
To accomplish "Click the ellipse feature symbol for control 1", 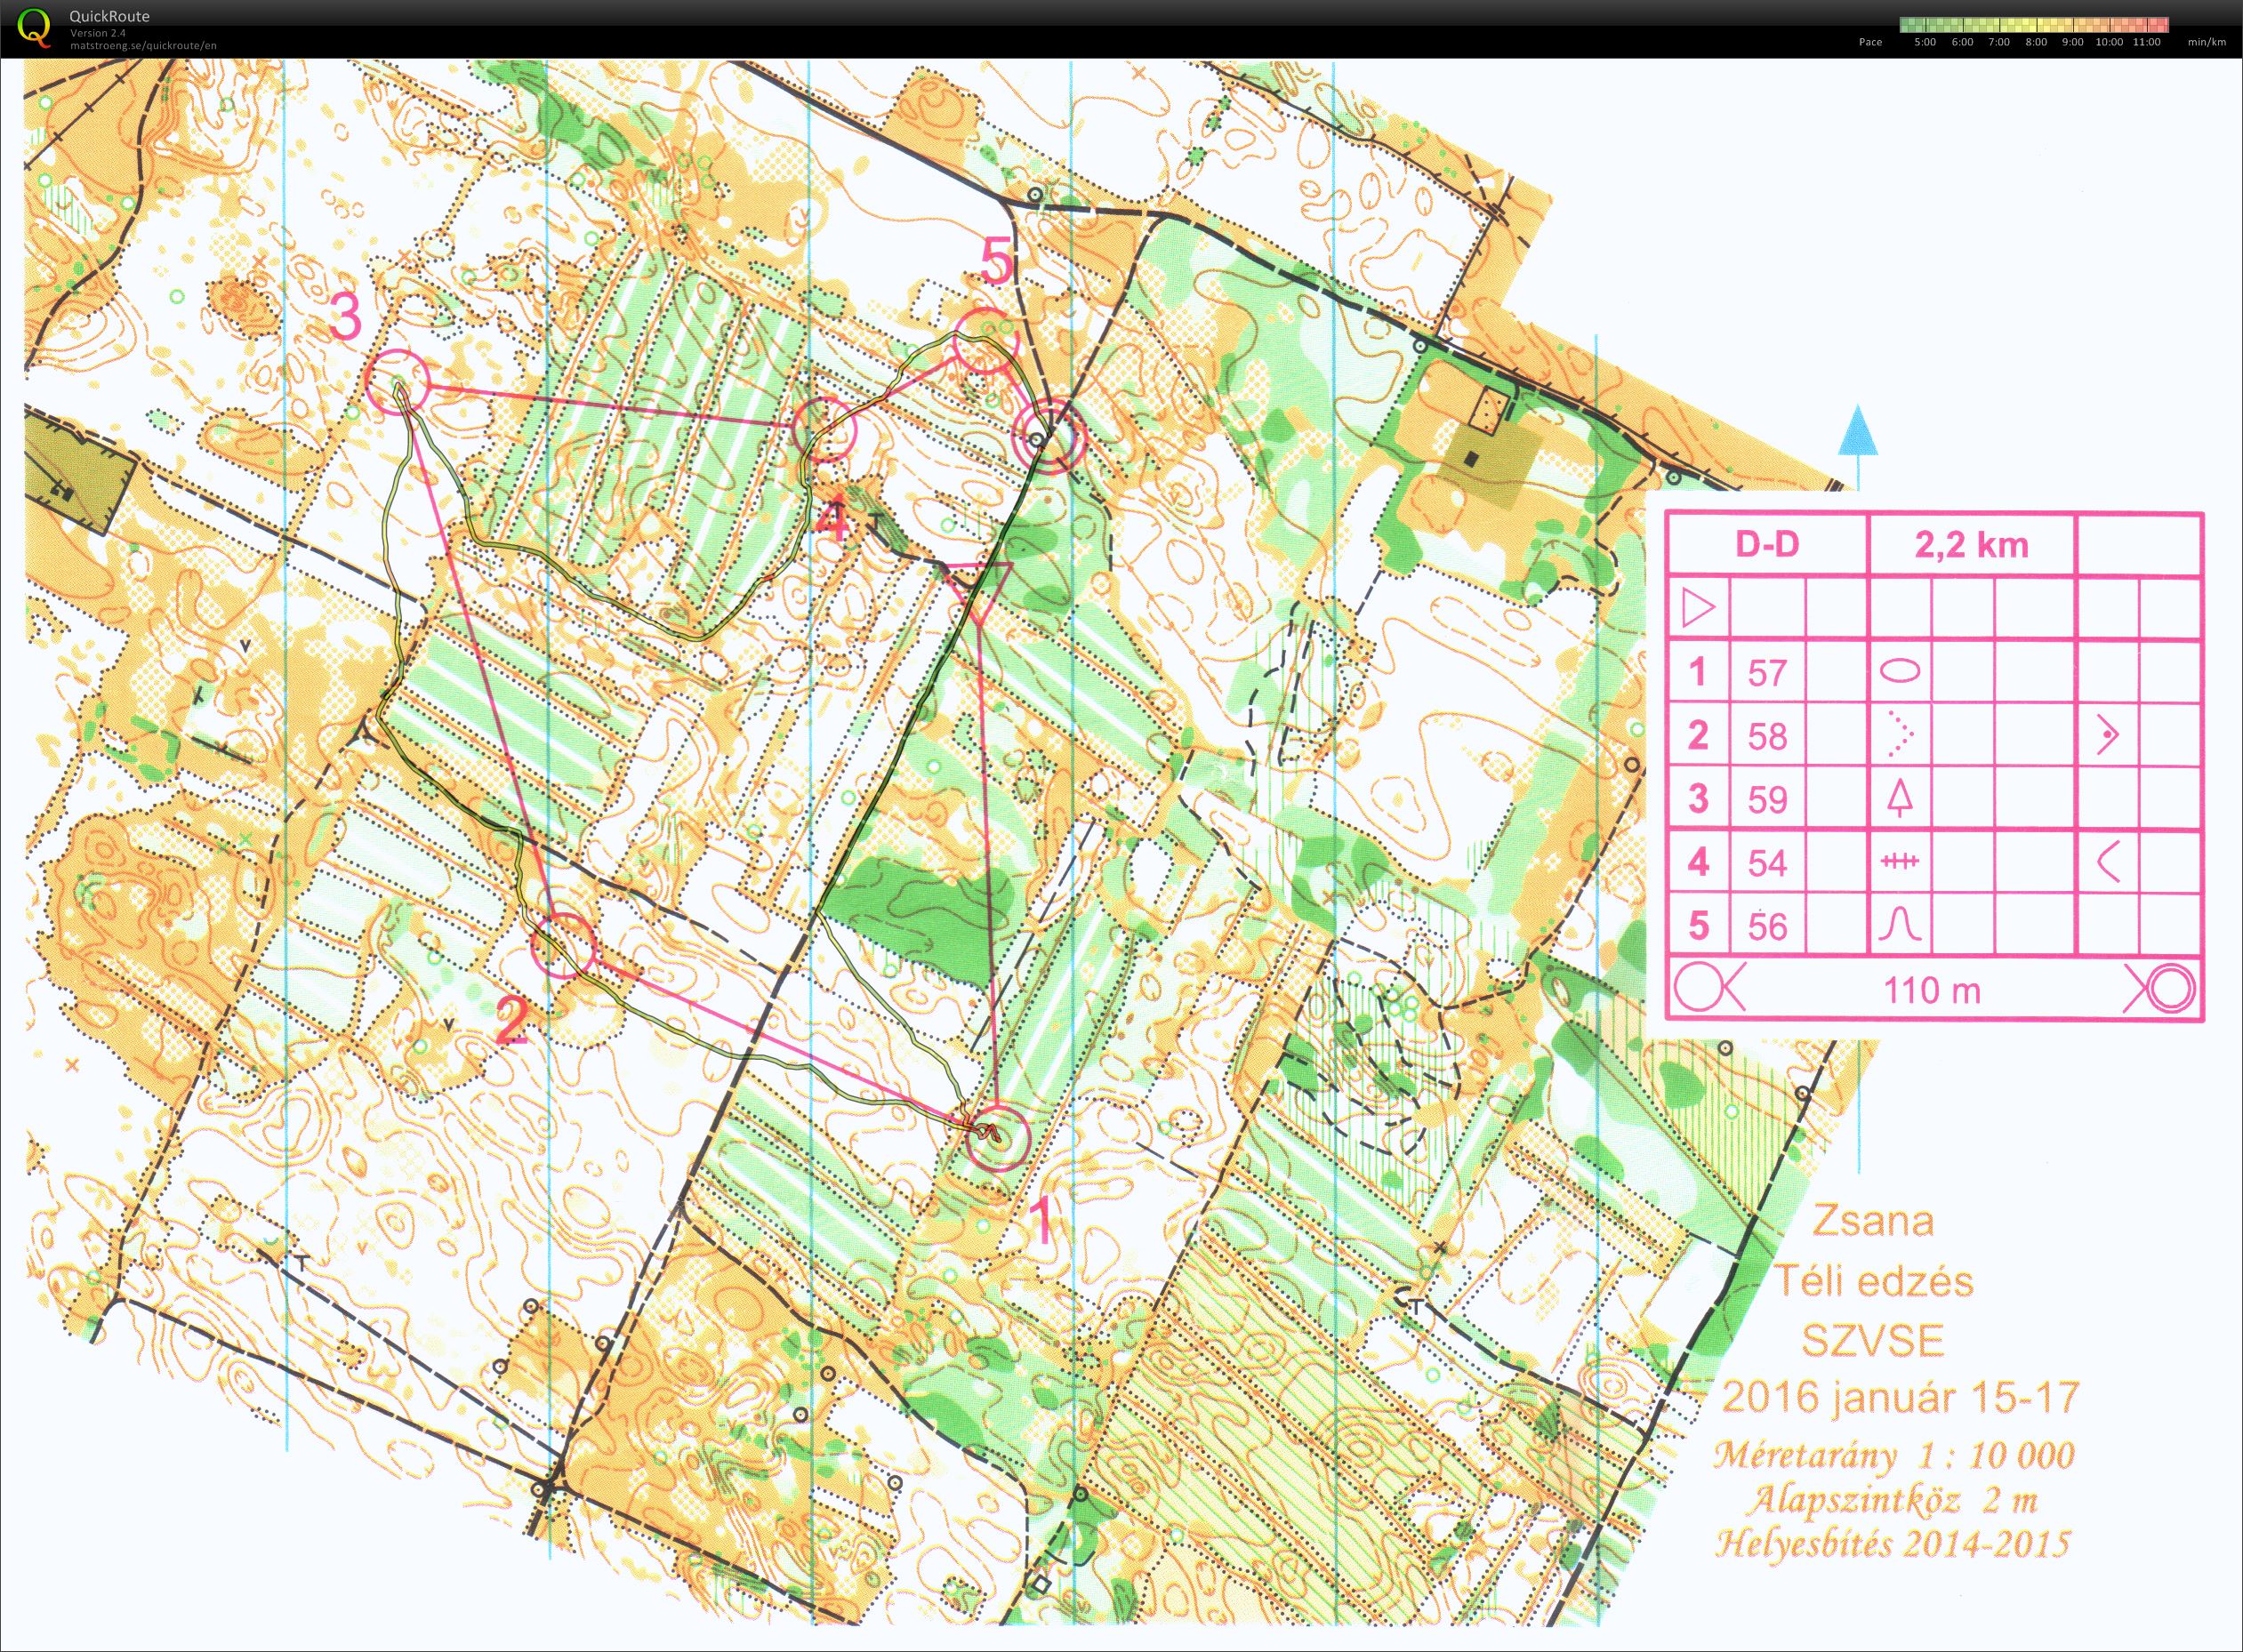I will pos(1900,671).
